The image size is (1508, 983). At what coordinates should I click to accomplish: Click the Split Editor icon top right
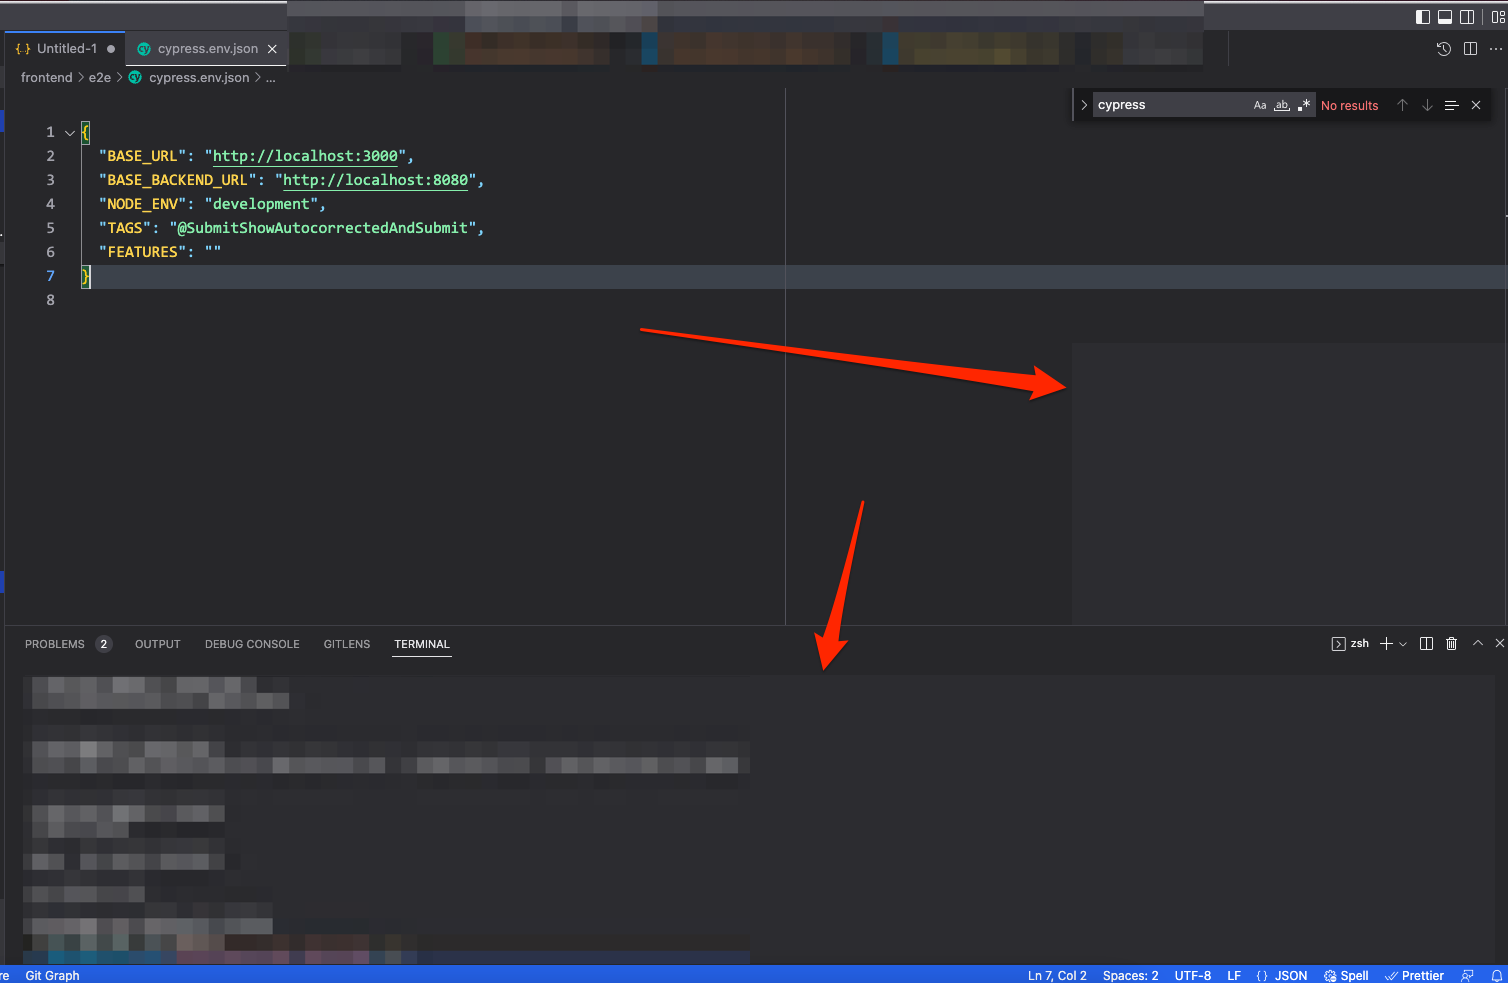[1471, 48]
